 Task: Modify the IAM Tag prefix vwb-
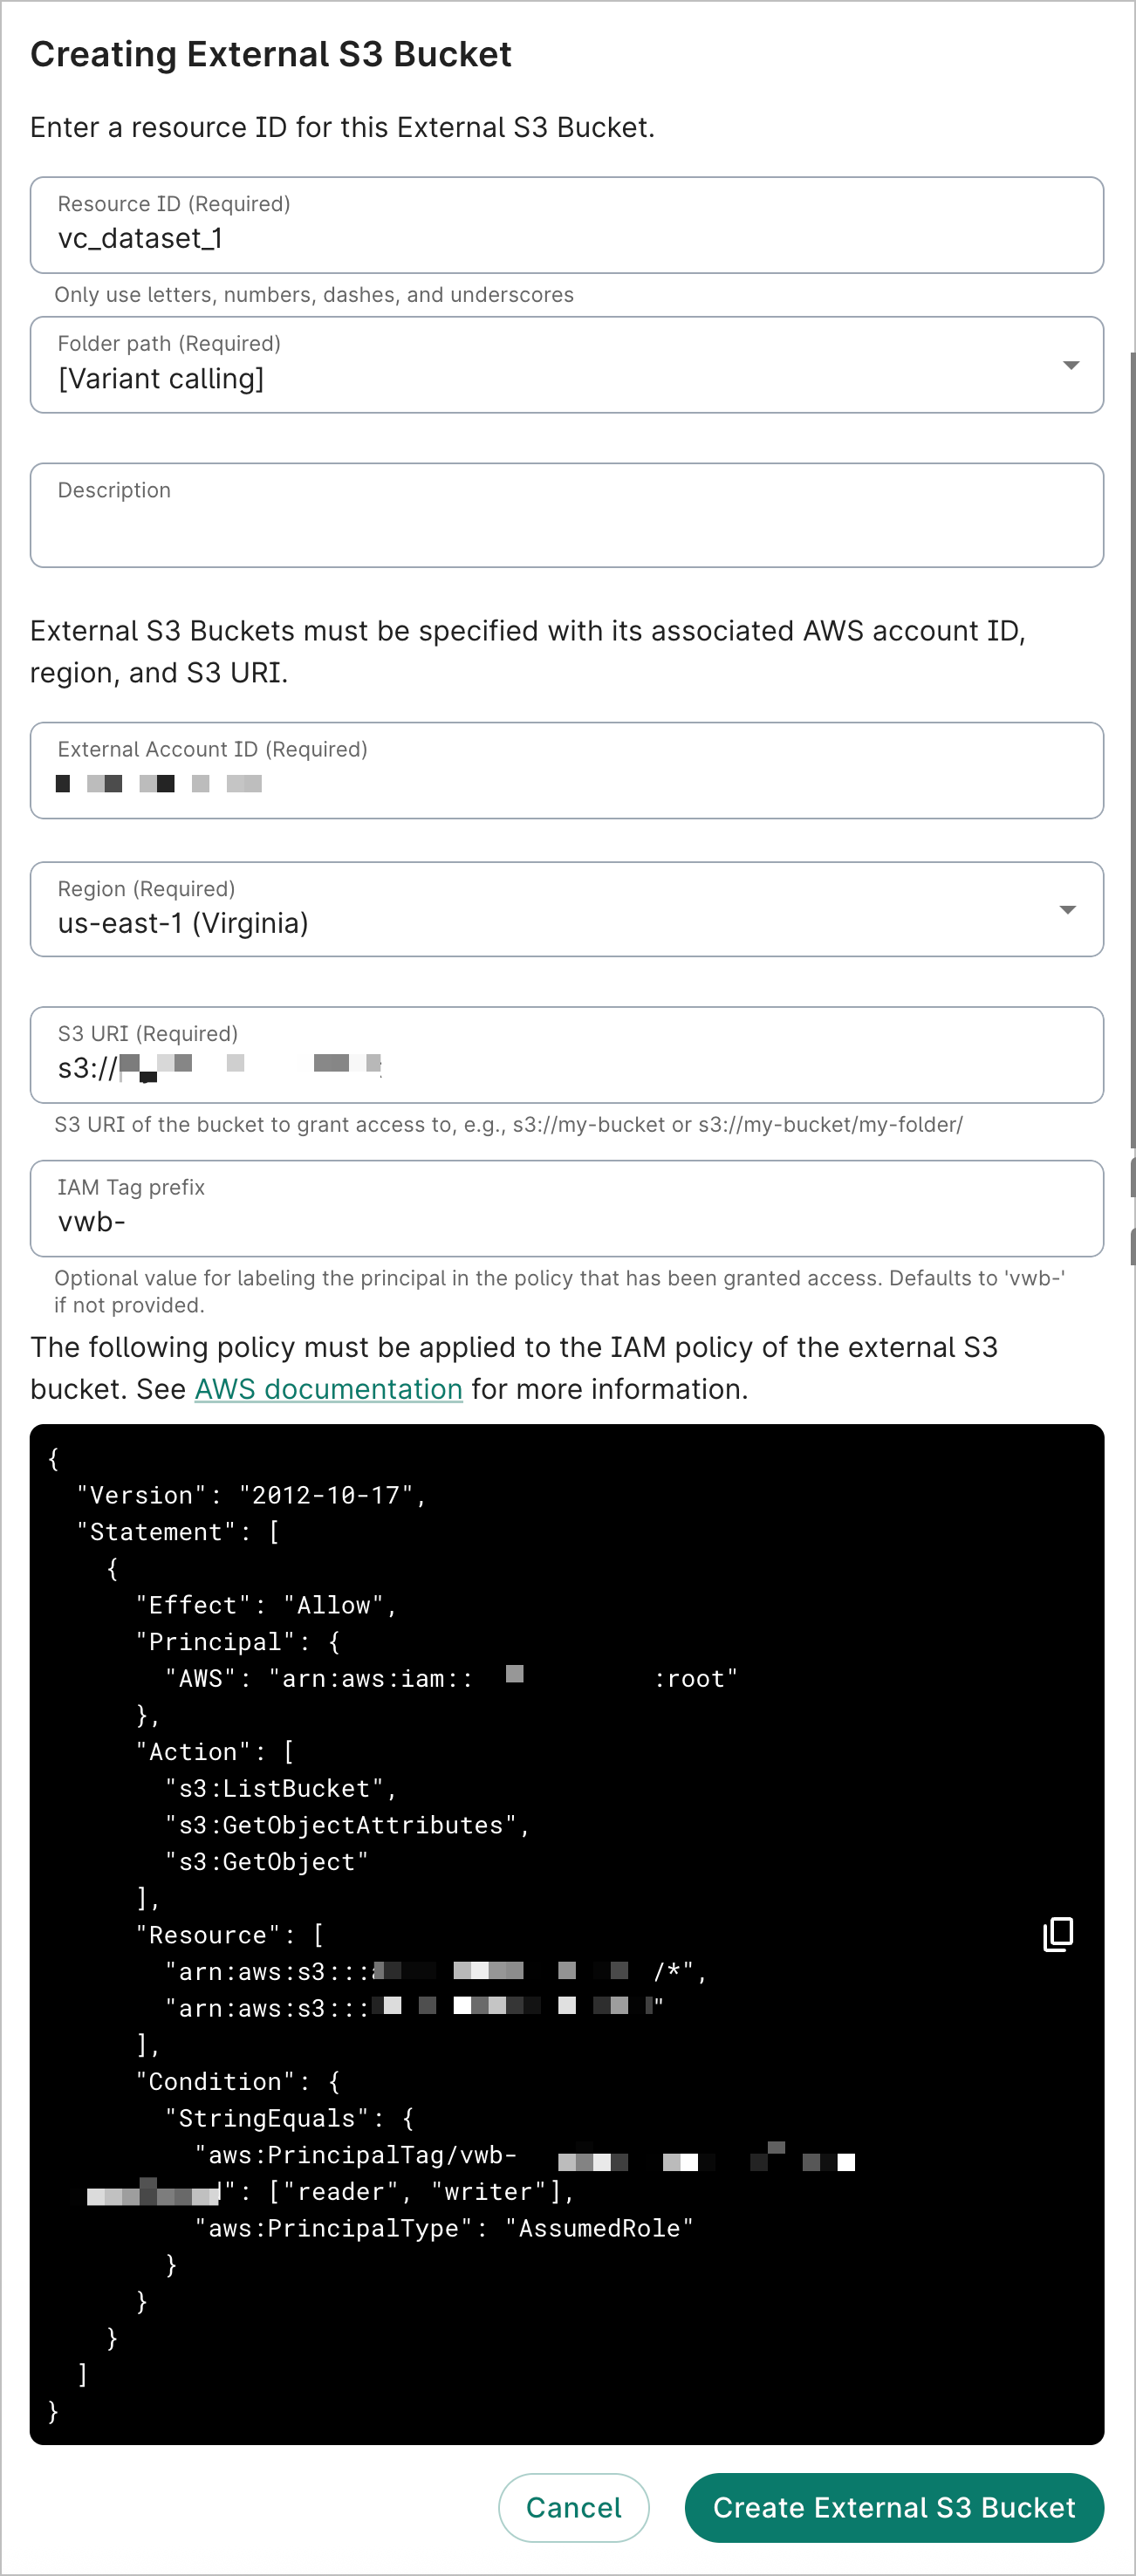(566, 1222)
